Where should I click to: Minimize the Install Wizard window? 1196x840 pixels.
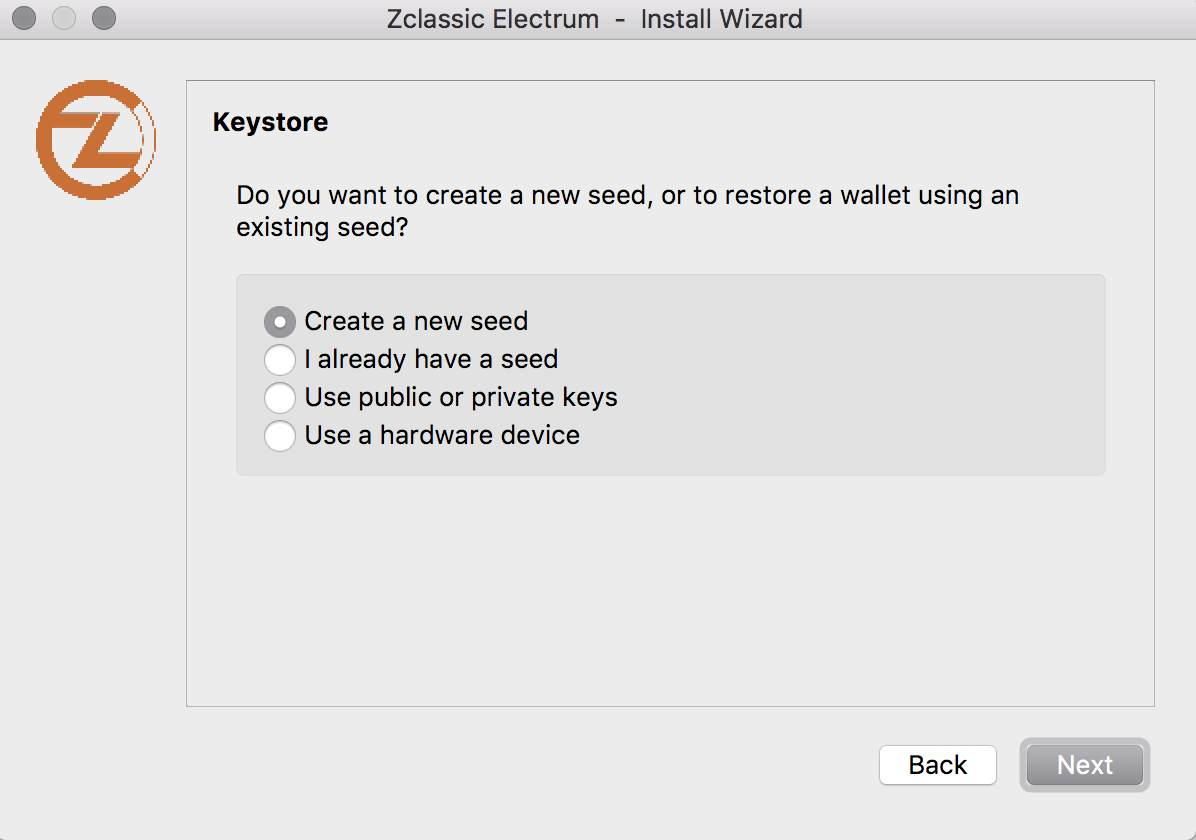pyautogui.click(x=64, y=18)
